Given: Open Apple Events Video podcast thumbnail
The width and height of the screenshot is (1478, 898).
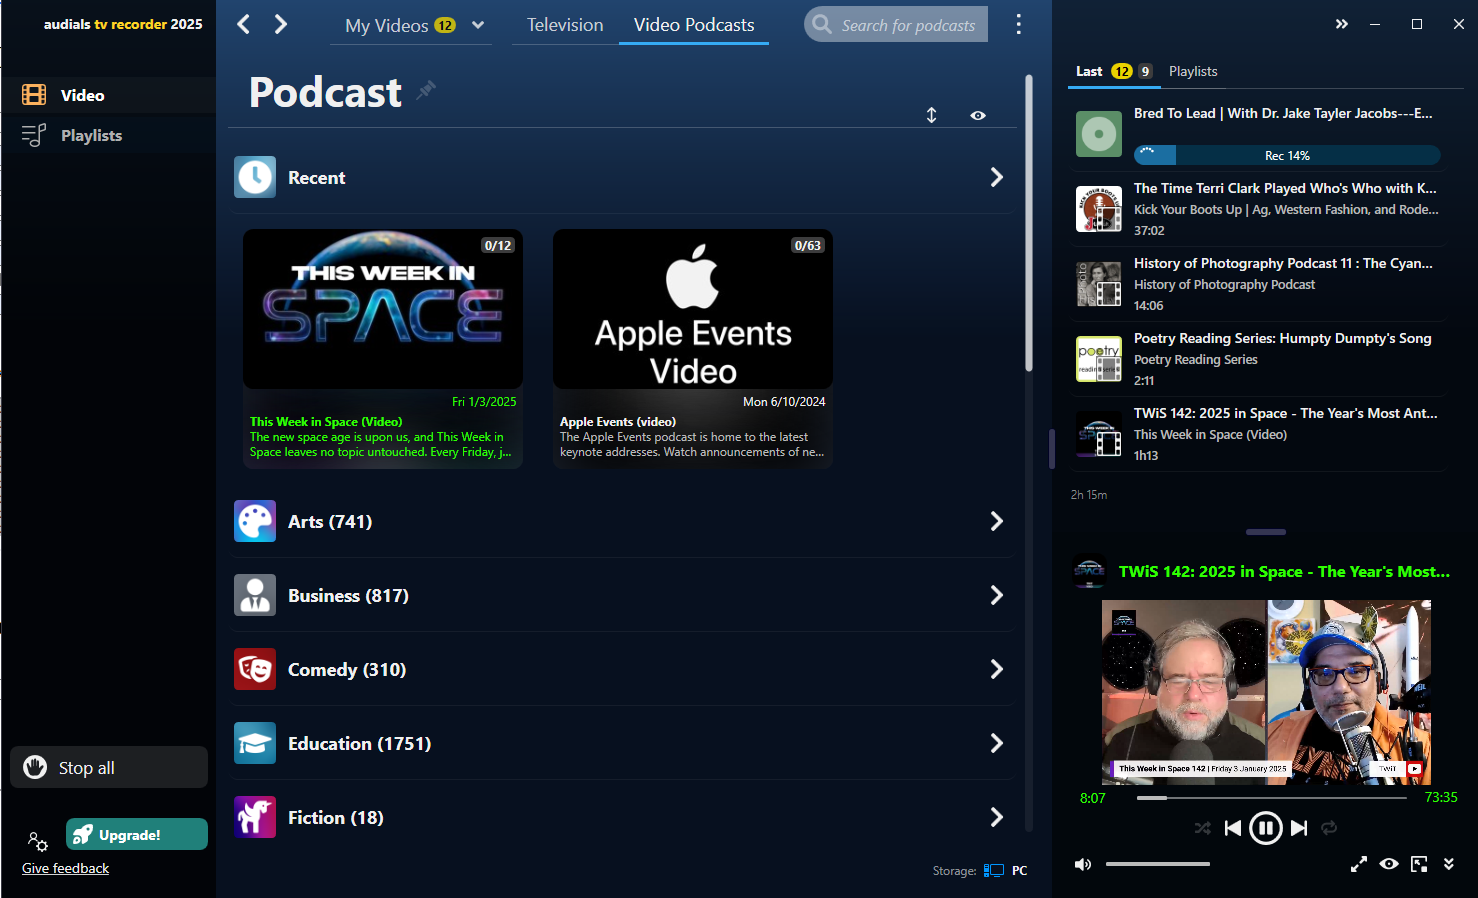Looking at the screenshot, I should click(x=693, y=309).
